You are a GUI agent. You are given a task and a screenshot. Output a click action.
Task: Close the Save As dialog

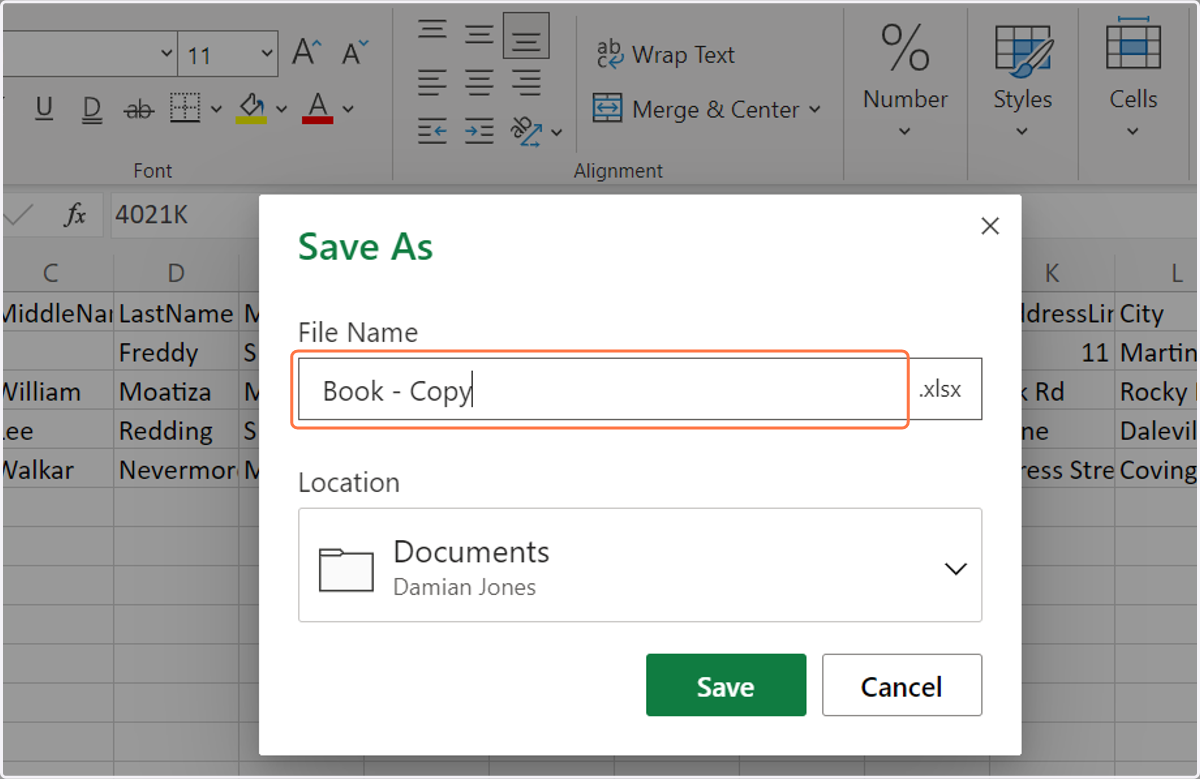pyautogui.click(x=990, y=226)
